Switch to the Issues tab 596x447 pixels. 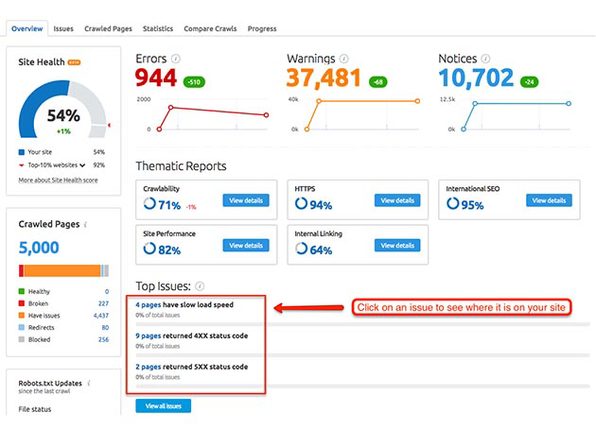point(63,29)
